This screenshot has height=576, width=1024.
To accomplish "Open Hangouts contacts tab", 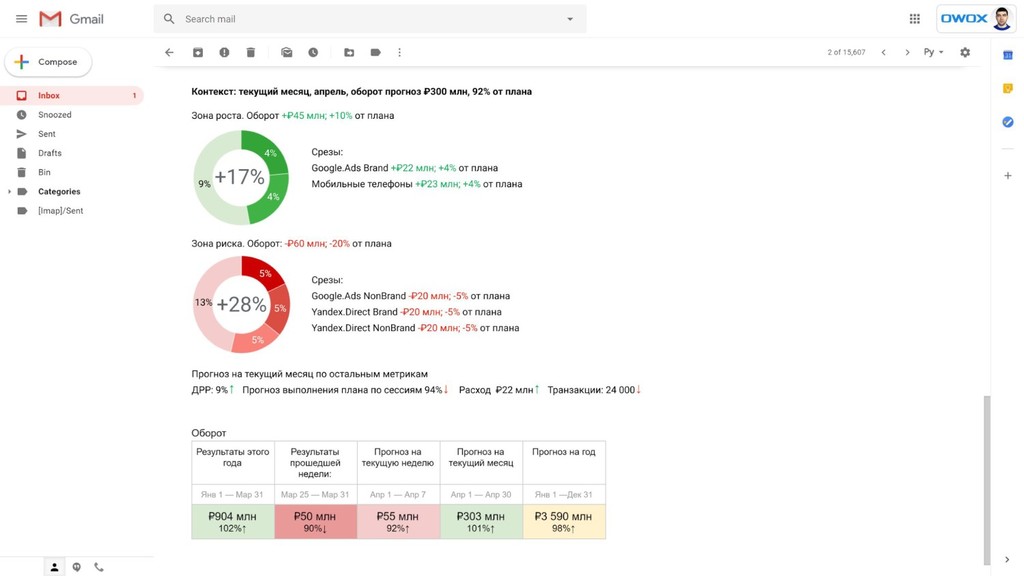I will coord(54,567).
